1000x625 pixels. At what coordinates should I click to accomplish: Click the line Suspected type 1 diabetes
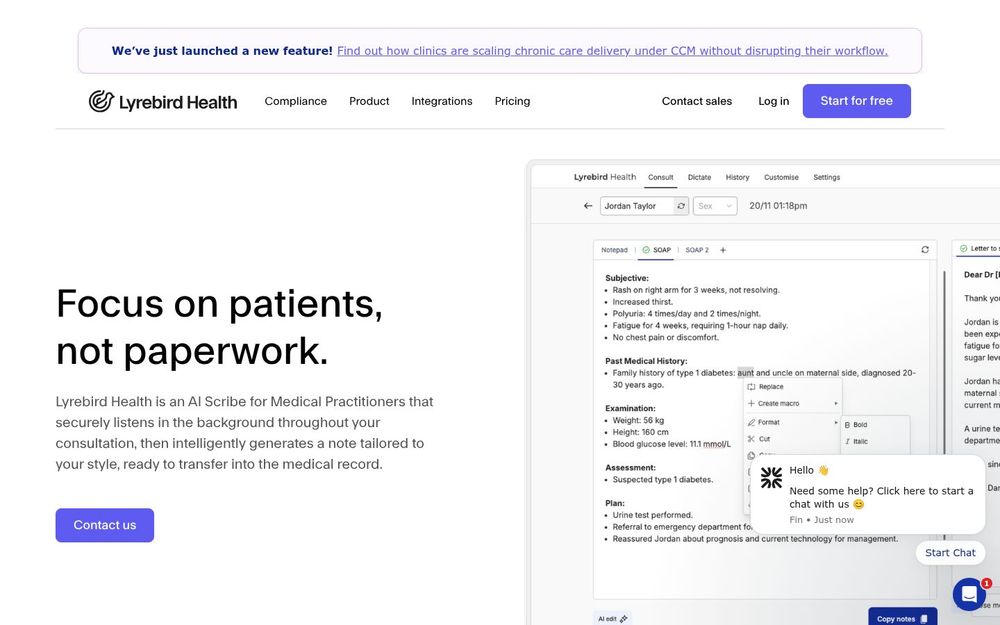(x=663, y=480)
